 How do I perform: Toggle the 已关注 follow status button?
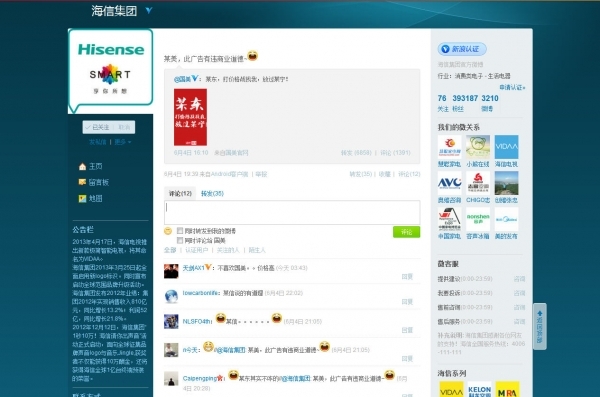tap(99, 127)
